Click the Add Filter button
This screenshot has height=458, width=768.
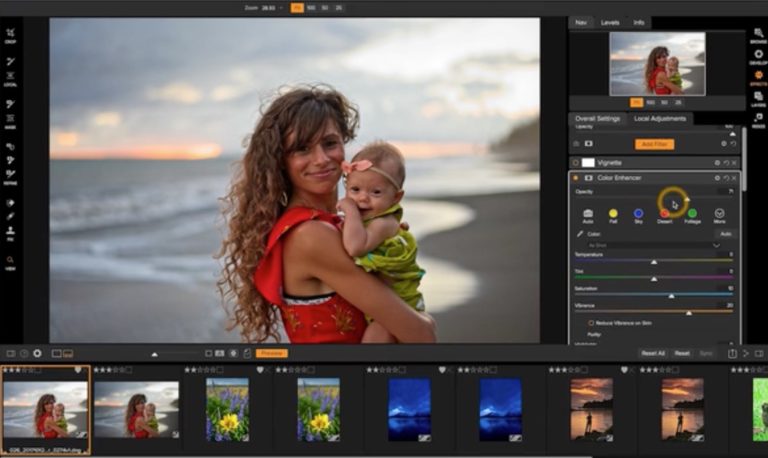coord(654,144)
